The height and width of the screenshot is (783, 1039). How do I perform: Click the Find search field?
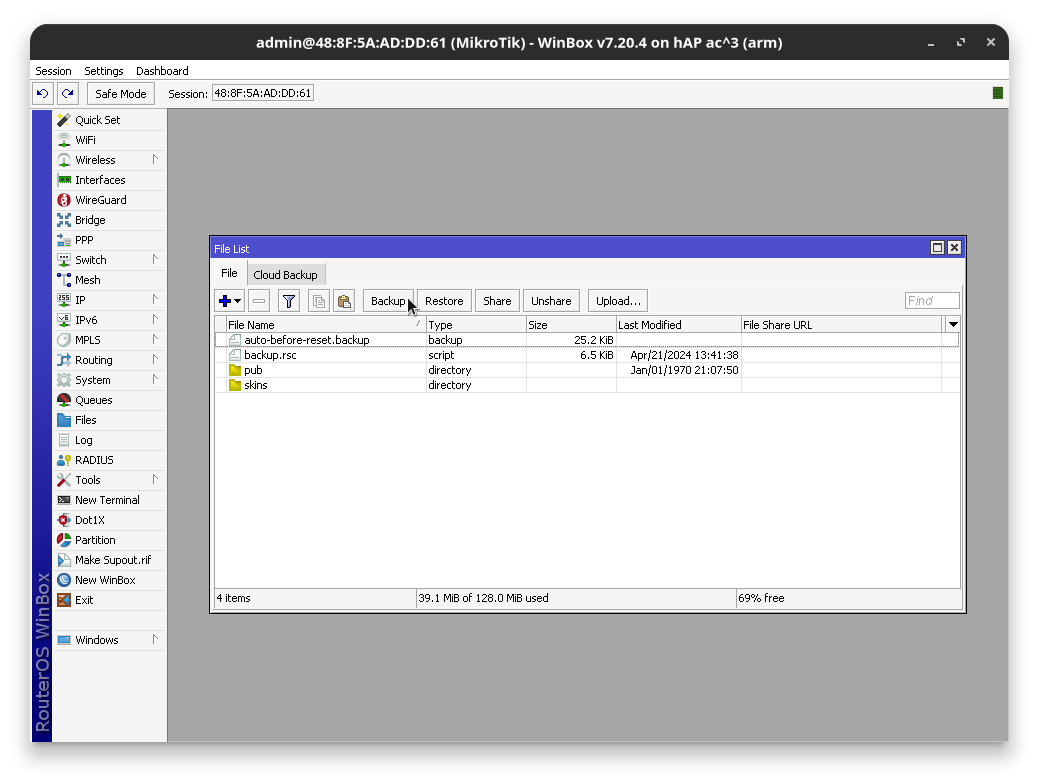(x=931, y=301)
